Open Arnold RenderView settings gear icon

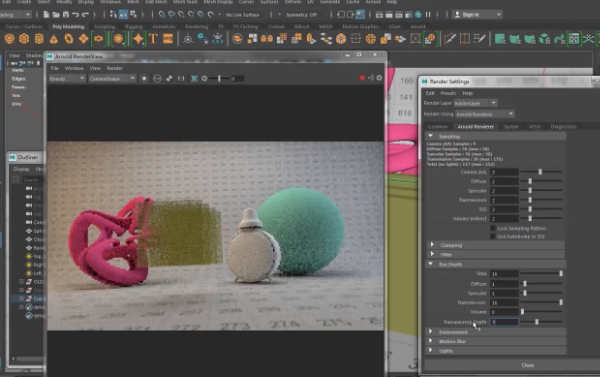coord(379,78)
